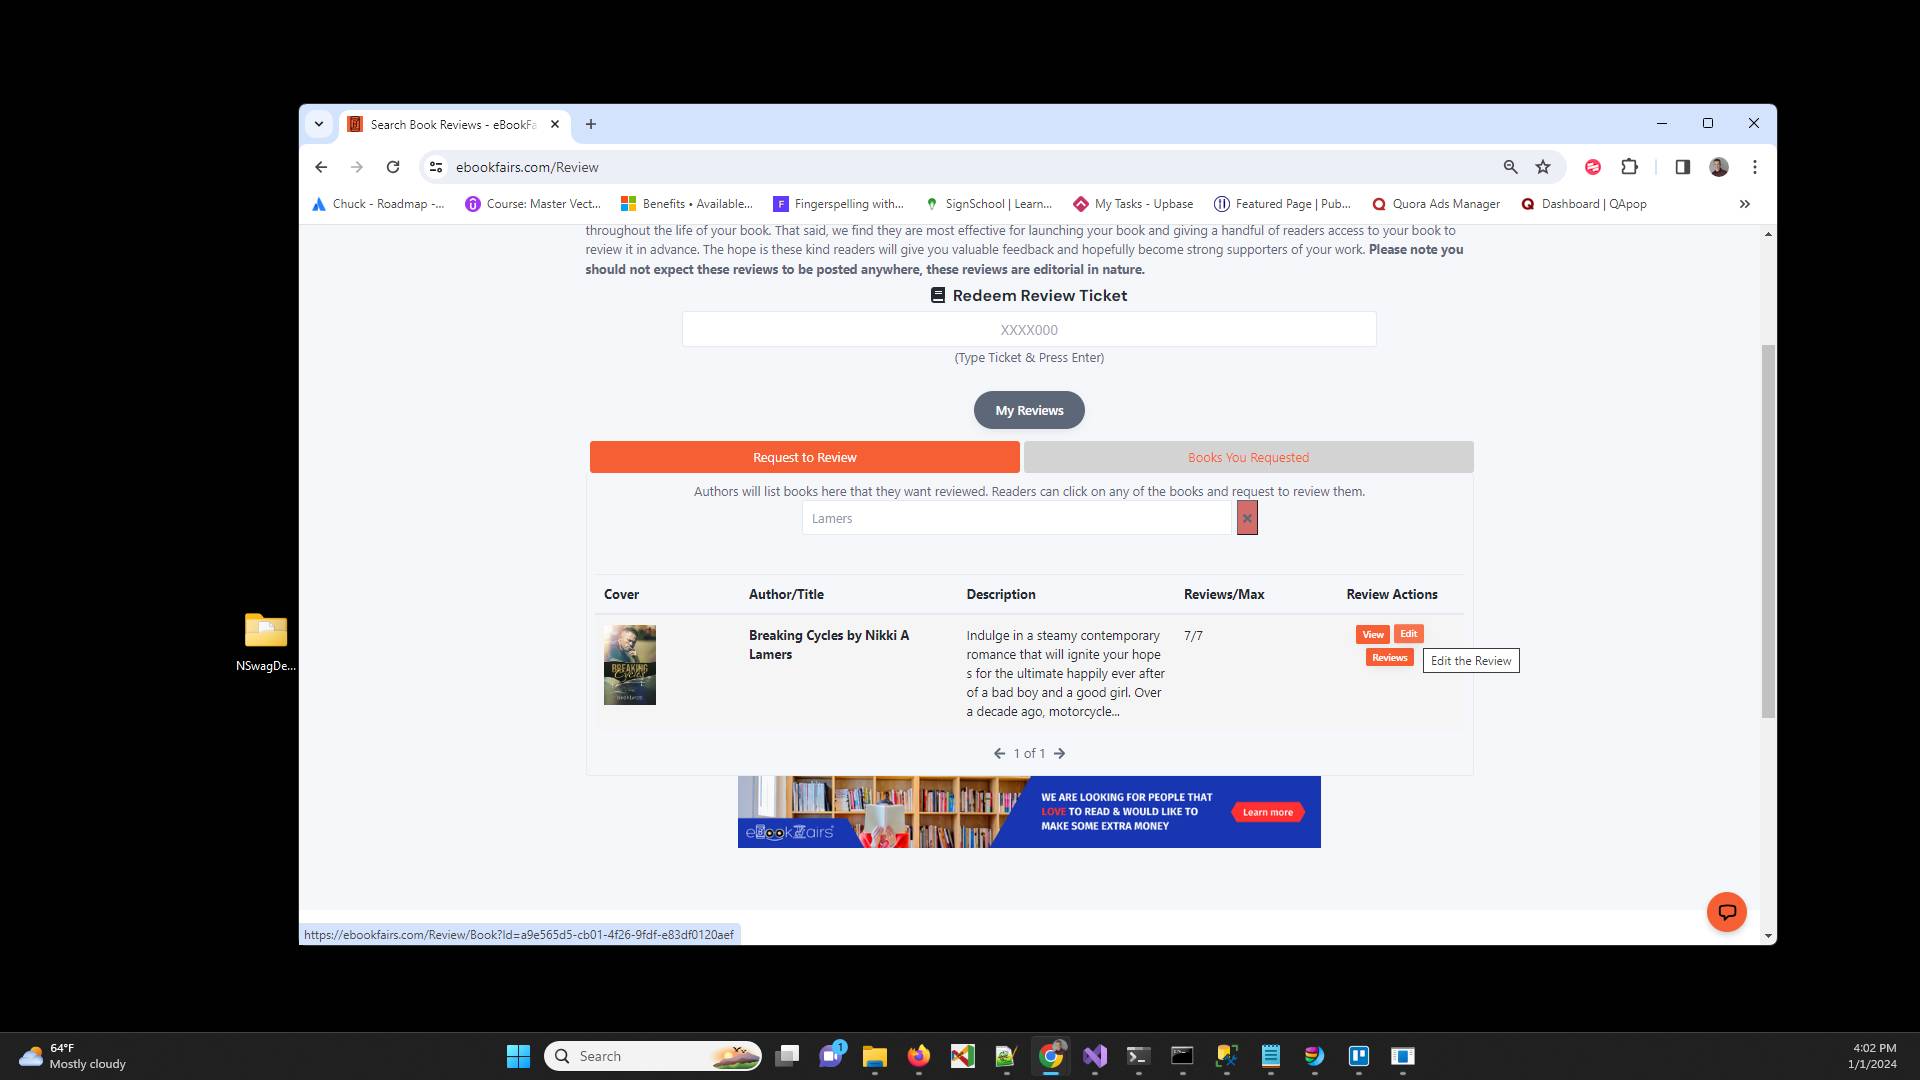This screenshot has width=1920, height=1080.
Task: Click Learn more in the banner ad
Action: (x=1266, y=812)
